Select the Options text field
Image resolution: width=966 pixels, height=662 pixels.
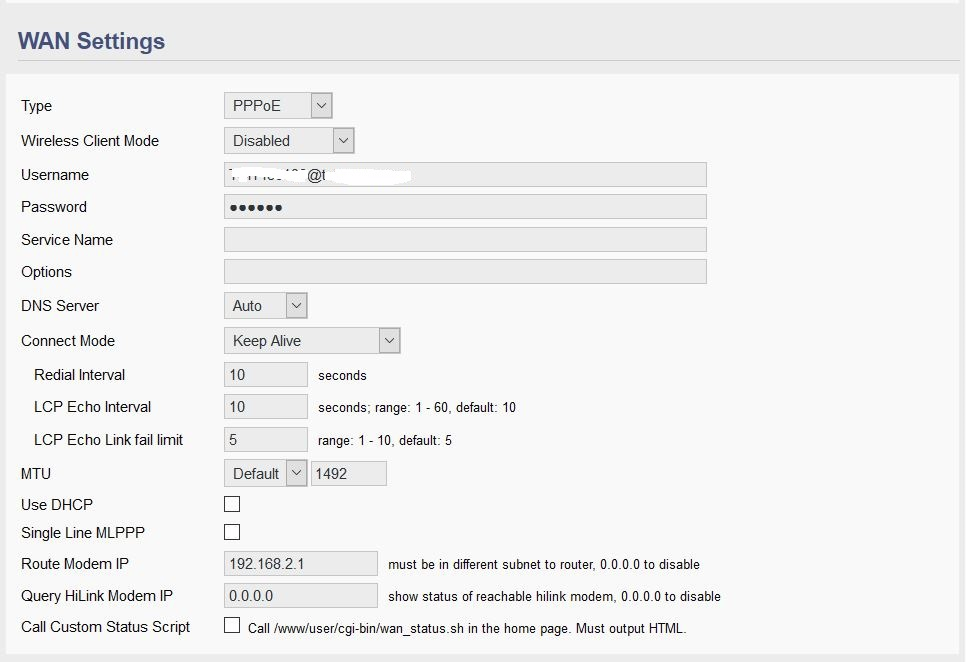[465, 272]
